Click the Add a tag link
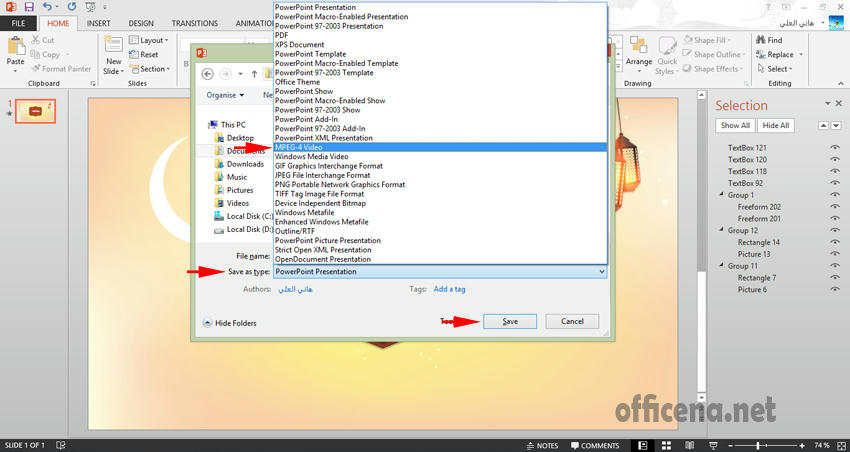 (449, 289)
